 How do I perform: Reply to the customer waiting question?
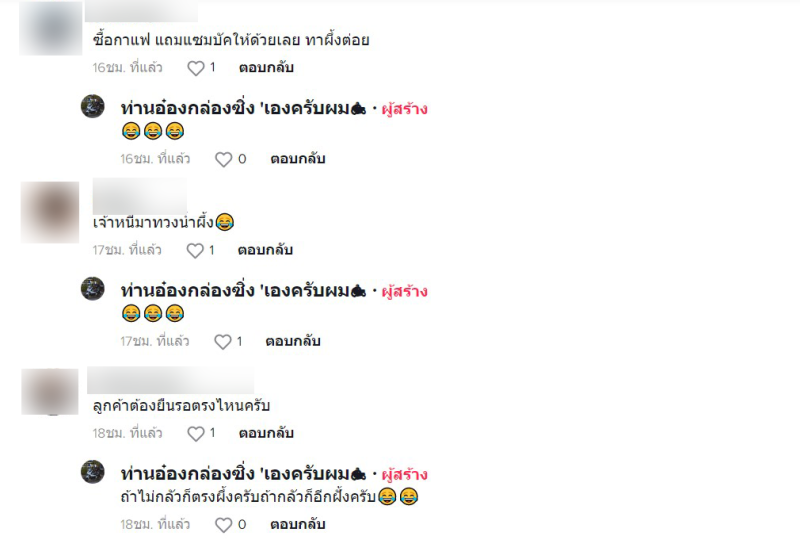(266, 433)
